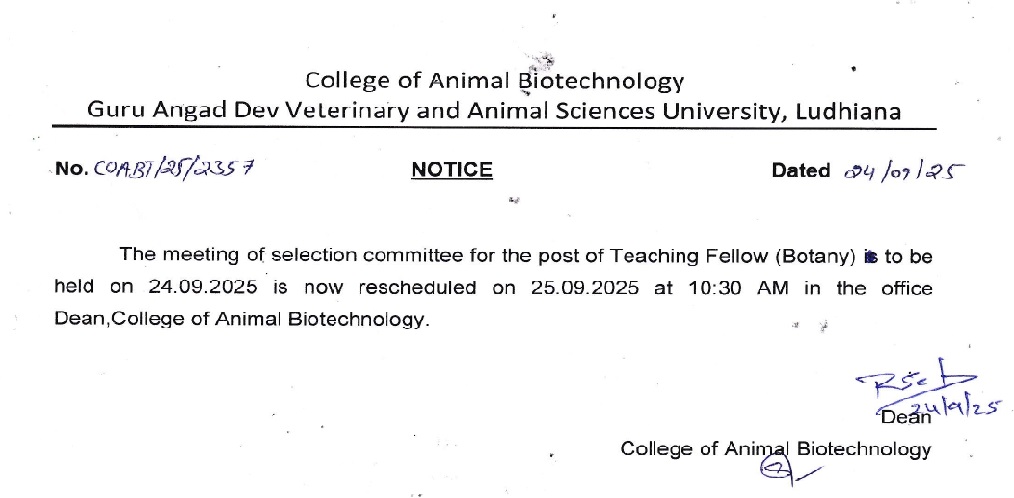
Task: Click the College of Animal Biotechnology title
Action: pyautogui.click(x=494, y=80)
